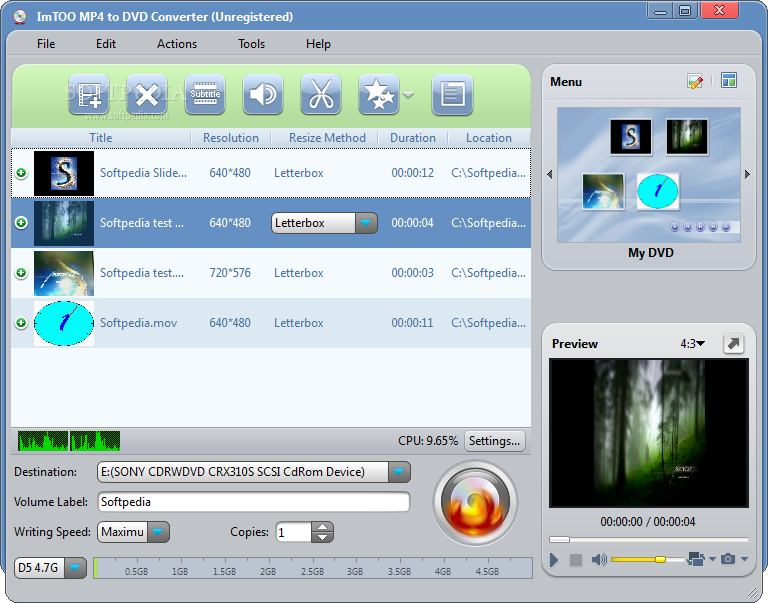The height and width of the screenshot is (603, 768).
Task: Open the Clip scissors tool
Action: click(321, 95)
